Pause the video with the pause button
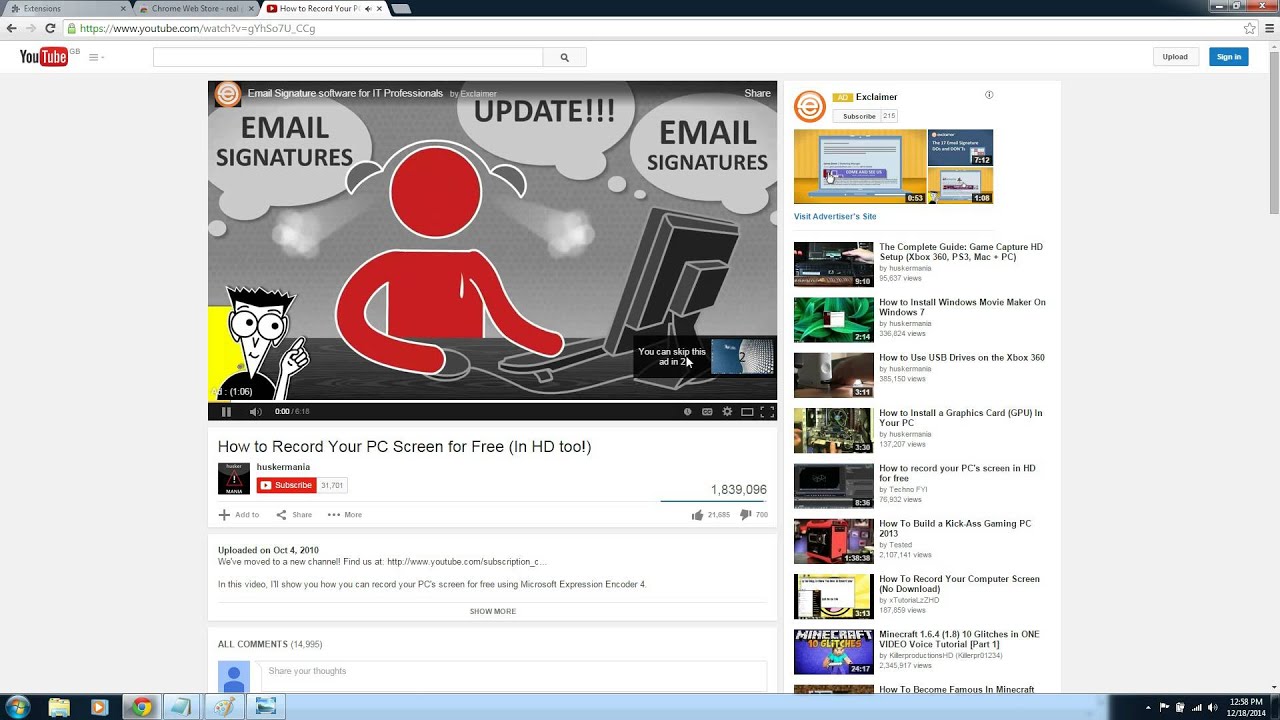1280x720 pixels. [x=226, y=411]
